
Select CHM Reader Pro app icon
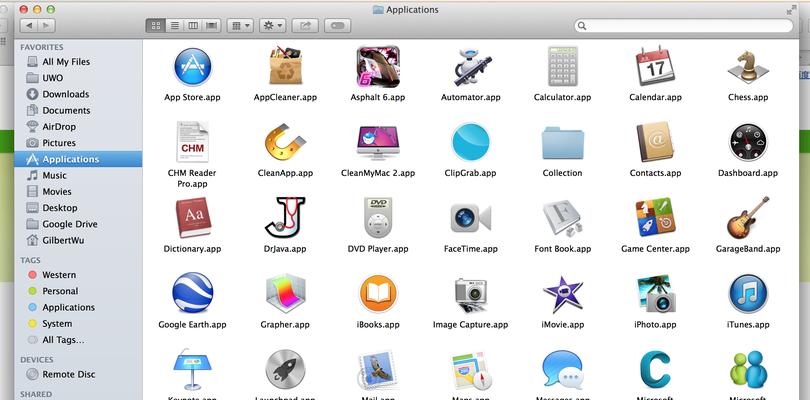click(192, 142)
